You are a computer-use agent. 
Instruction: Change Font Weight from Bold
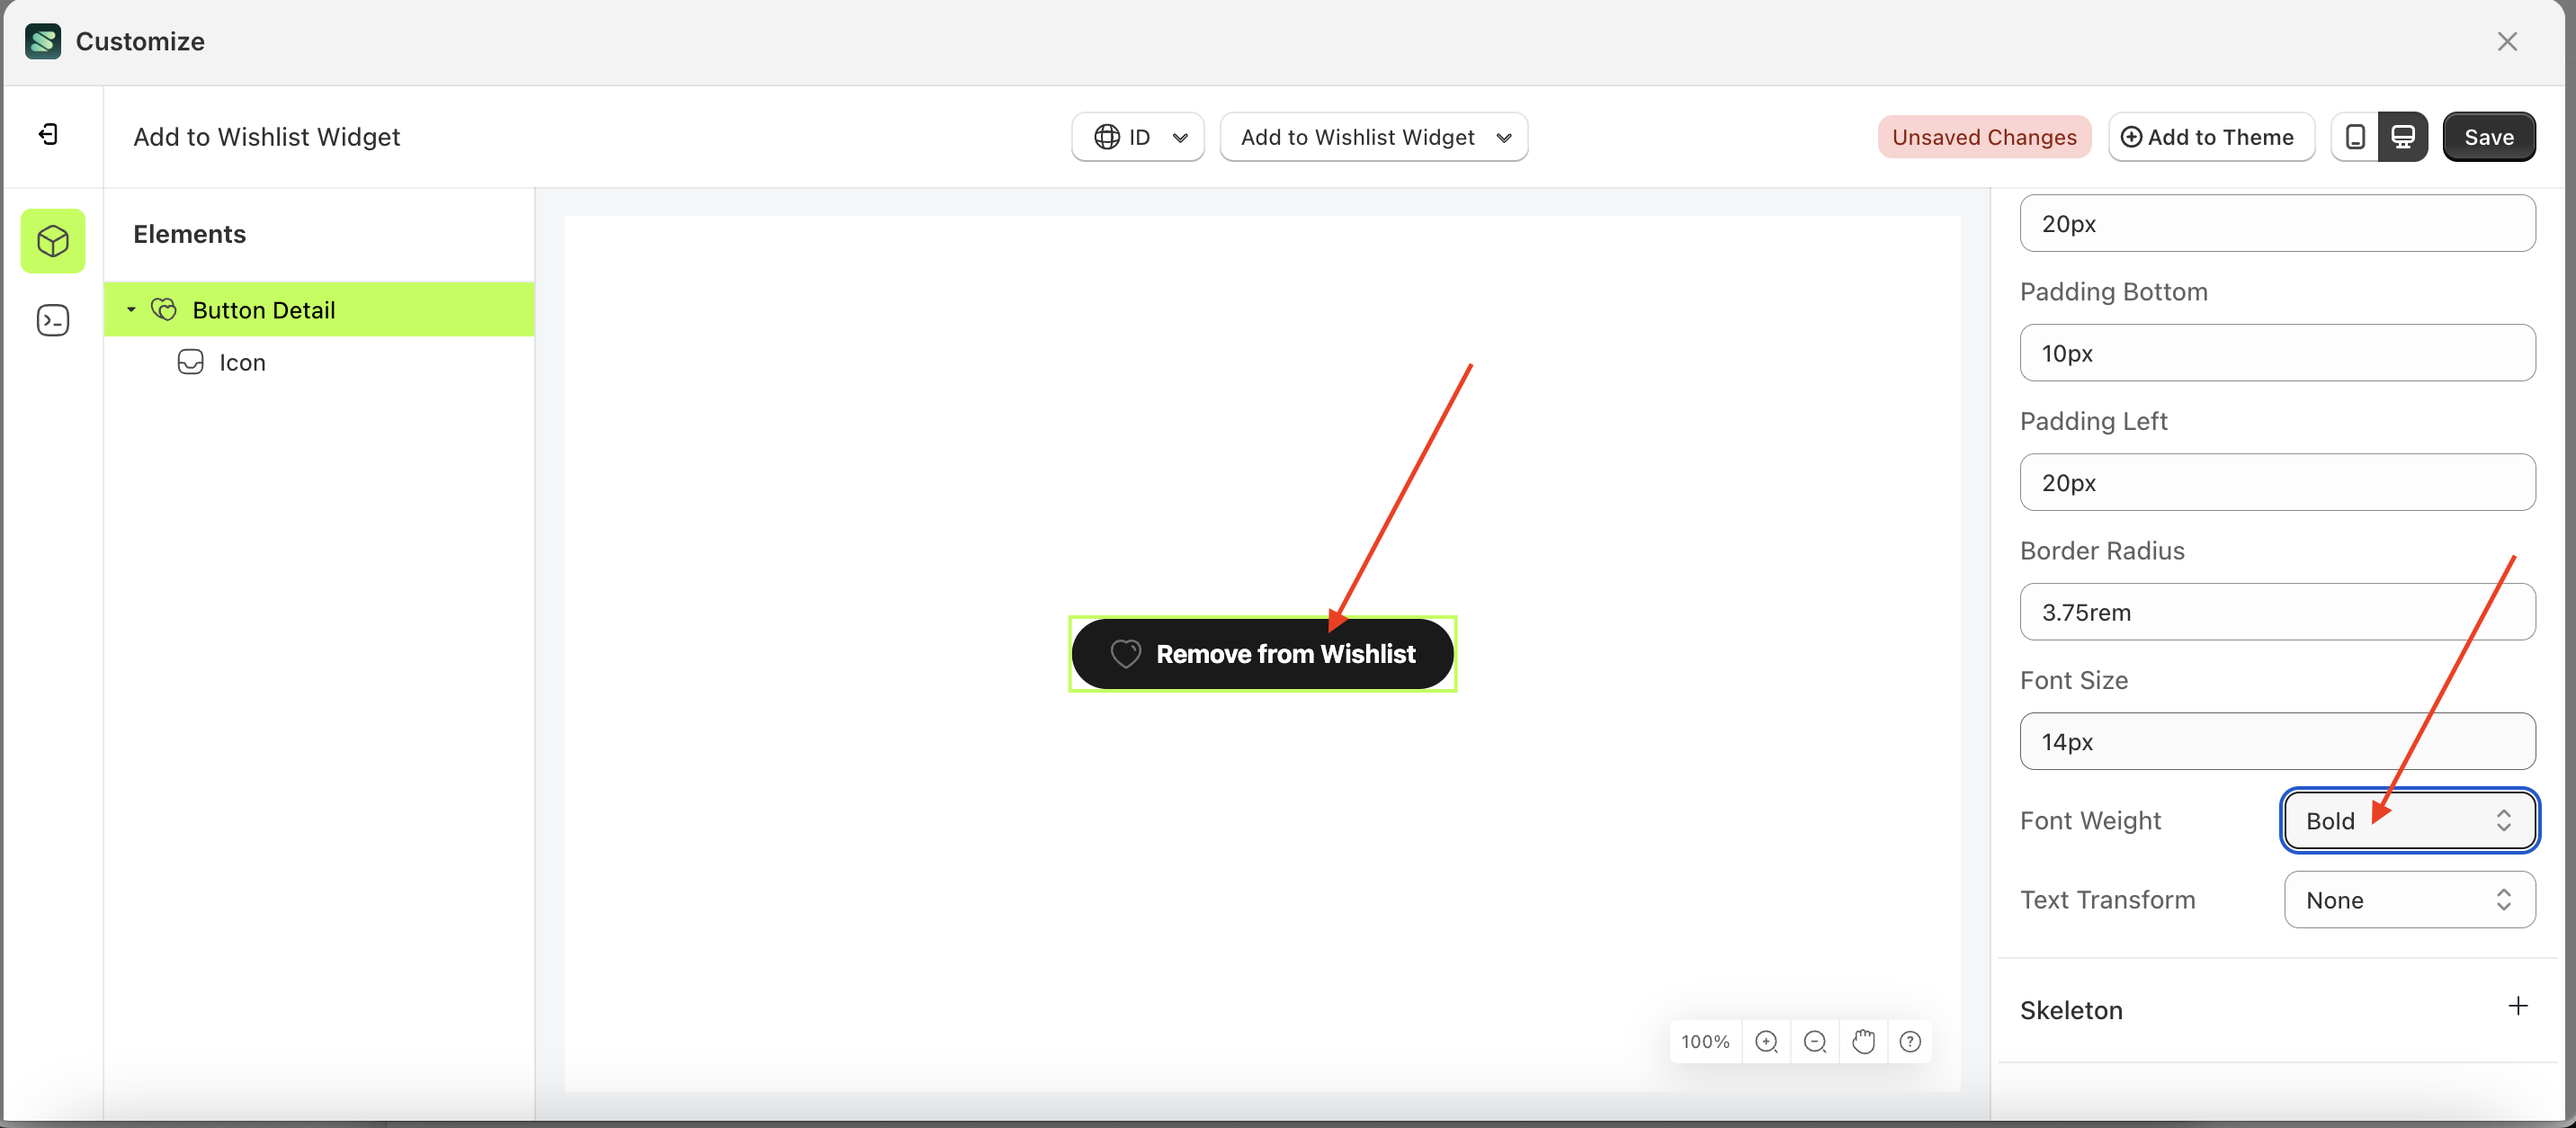click(2408, 820)
